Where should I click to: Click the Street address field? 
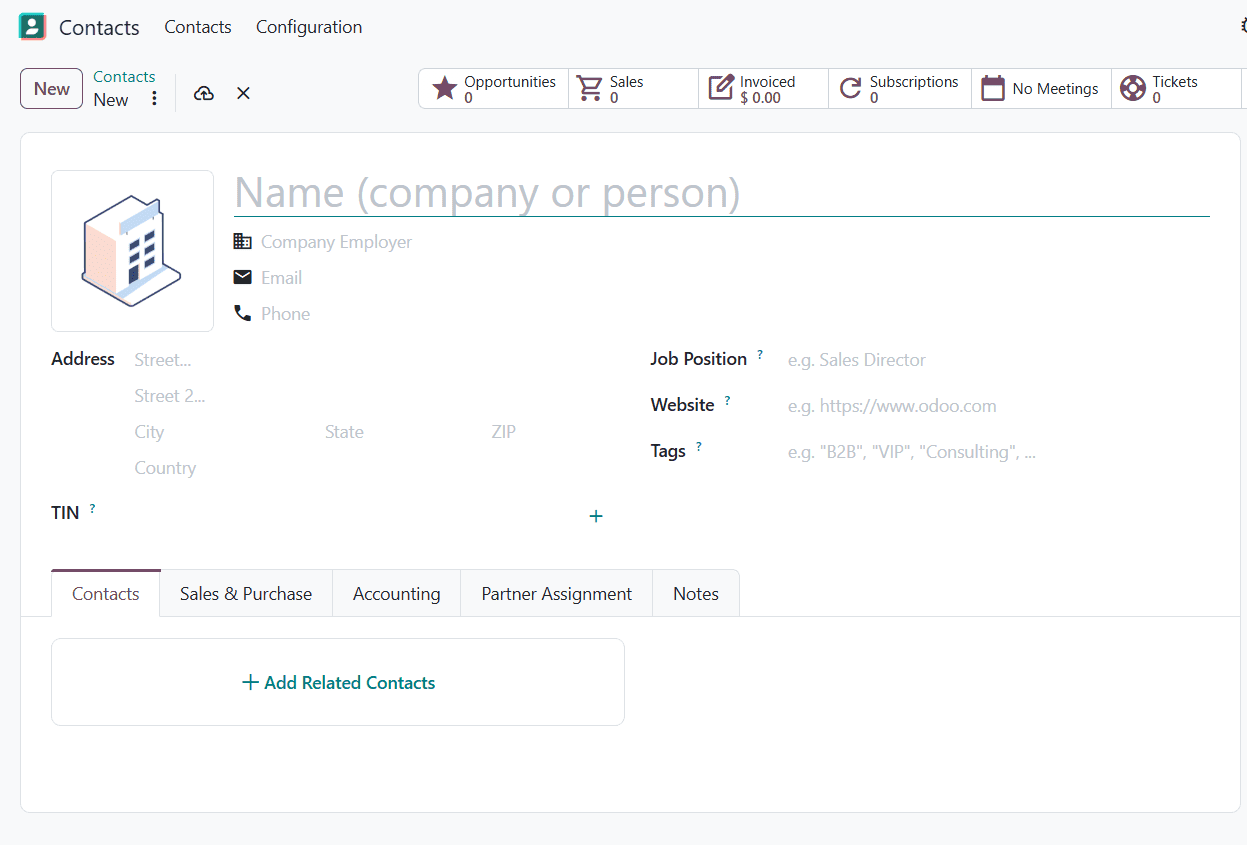pyautogui.click(x=369, y=360)
